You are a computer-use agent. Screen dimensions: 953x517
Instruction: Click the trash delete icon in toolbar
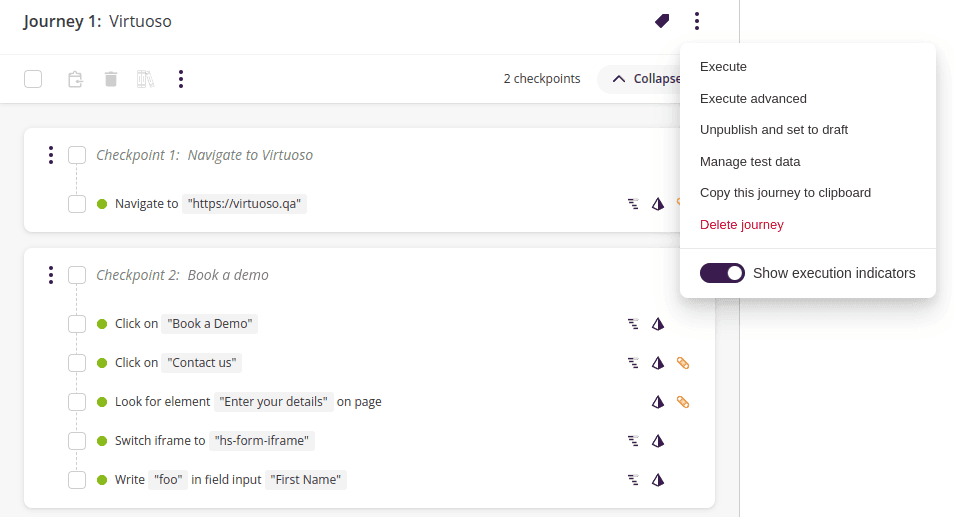[111, 79]
